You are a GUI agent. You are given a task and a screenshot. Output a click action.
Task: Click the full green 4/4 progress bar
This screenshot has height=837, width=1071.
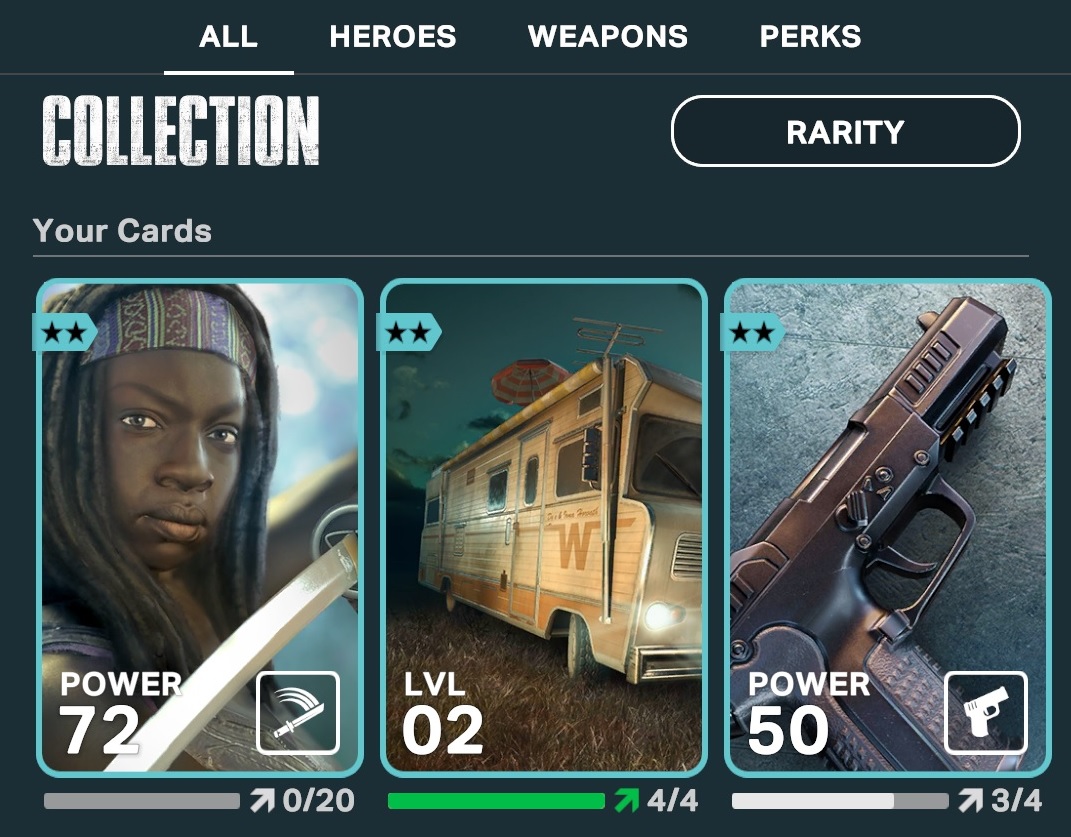[x=496, y=801]
